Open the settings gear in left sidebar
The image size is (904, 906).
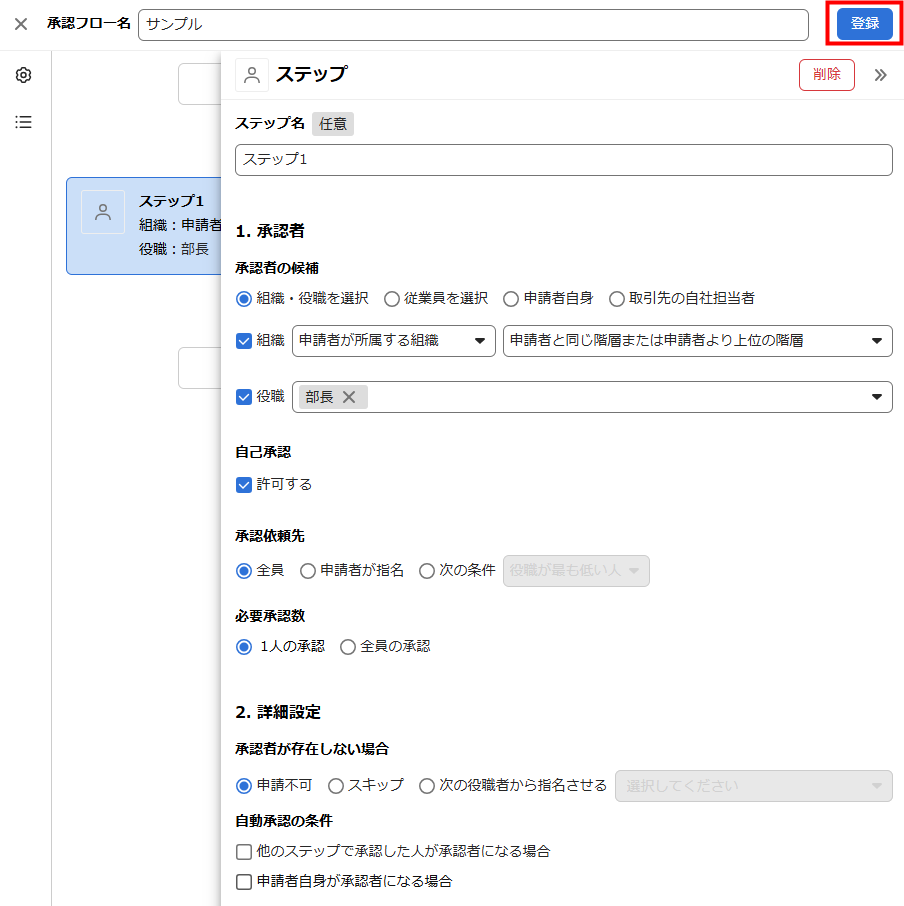point(23,76)
